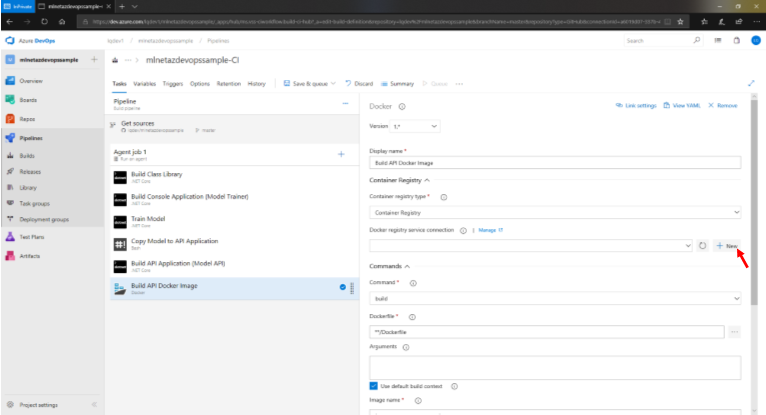
Task: Open the Command dropdown showing build
Action: click(x=554, y=299)
